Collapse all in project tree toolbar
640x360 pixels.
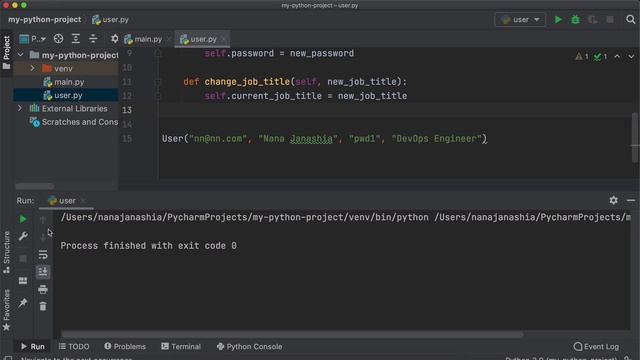click(93, 39)
